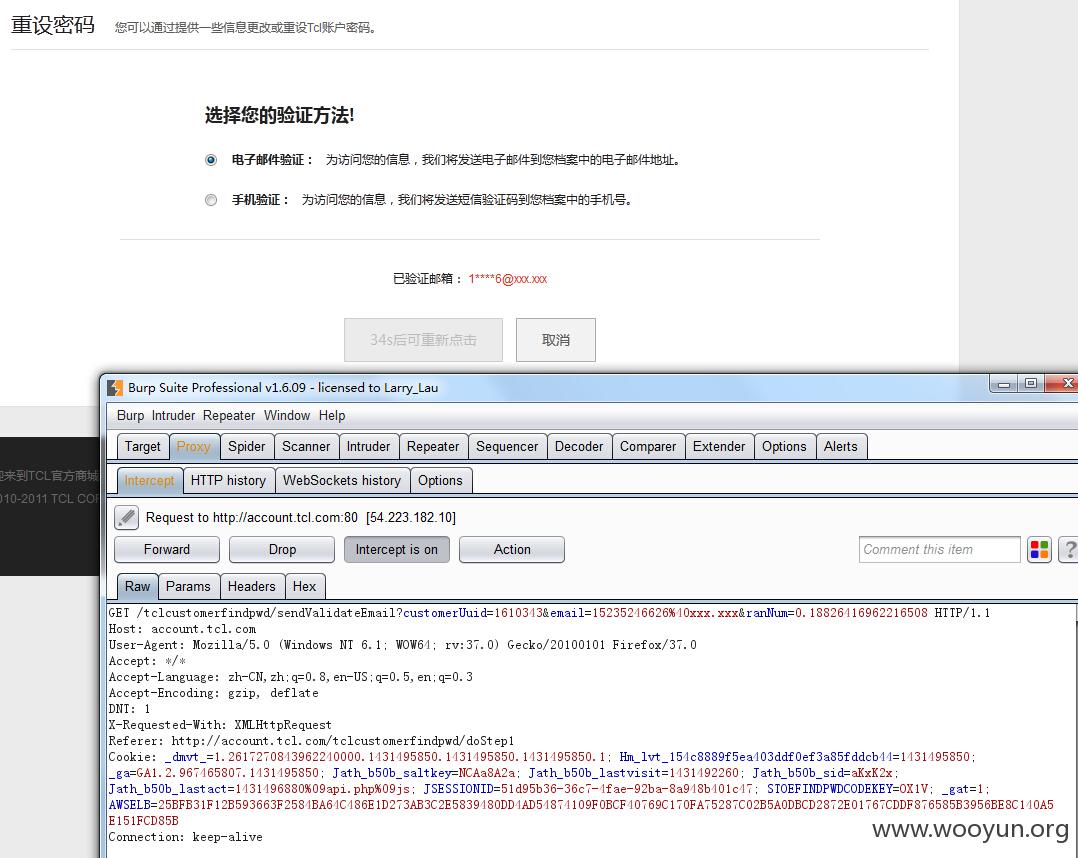The height and width of the screenshot is (858, 1078).
Task: Open the highlight color picker icon
Action: point(1039,549)
